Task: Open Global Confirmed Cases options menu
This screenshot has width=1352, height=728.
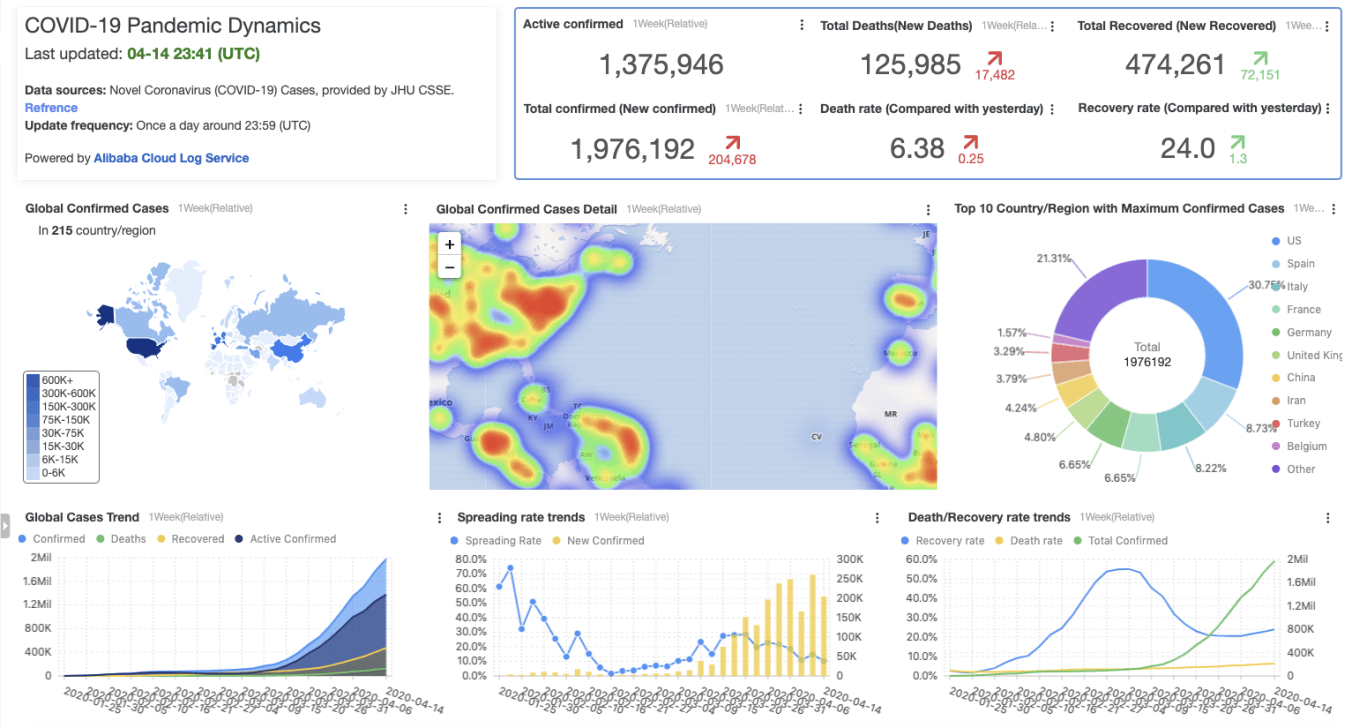Action: [x=405, y=209]
